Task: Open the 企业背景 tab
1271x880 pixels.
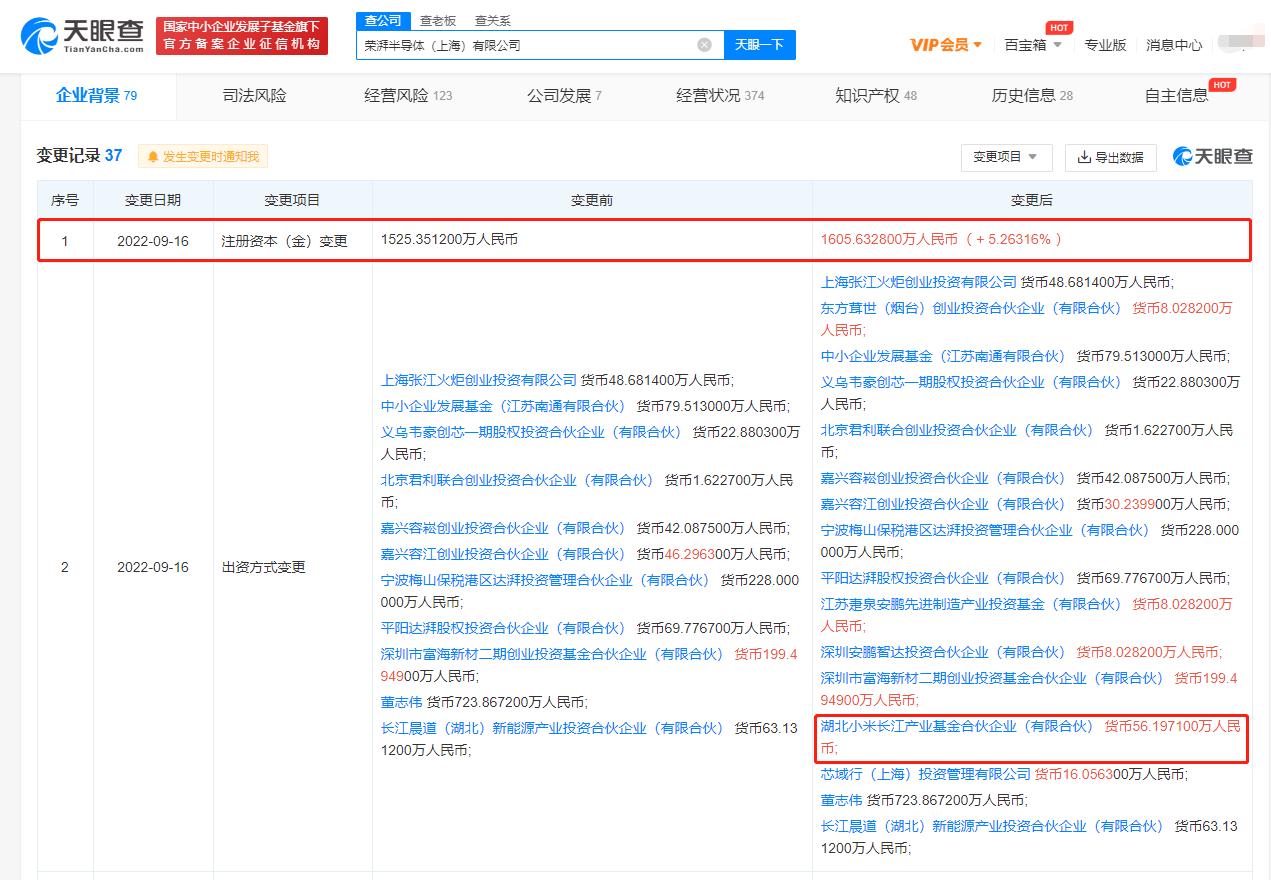Action: coord(97,96)
